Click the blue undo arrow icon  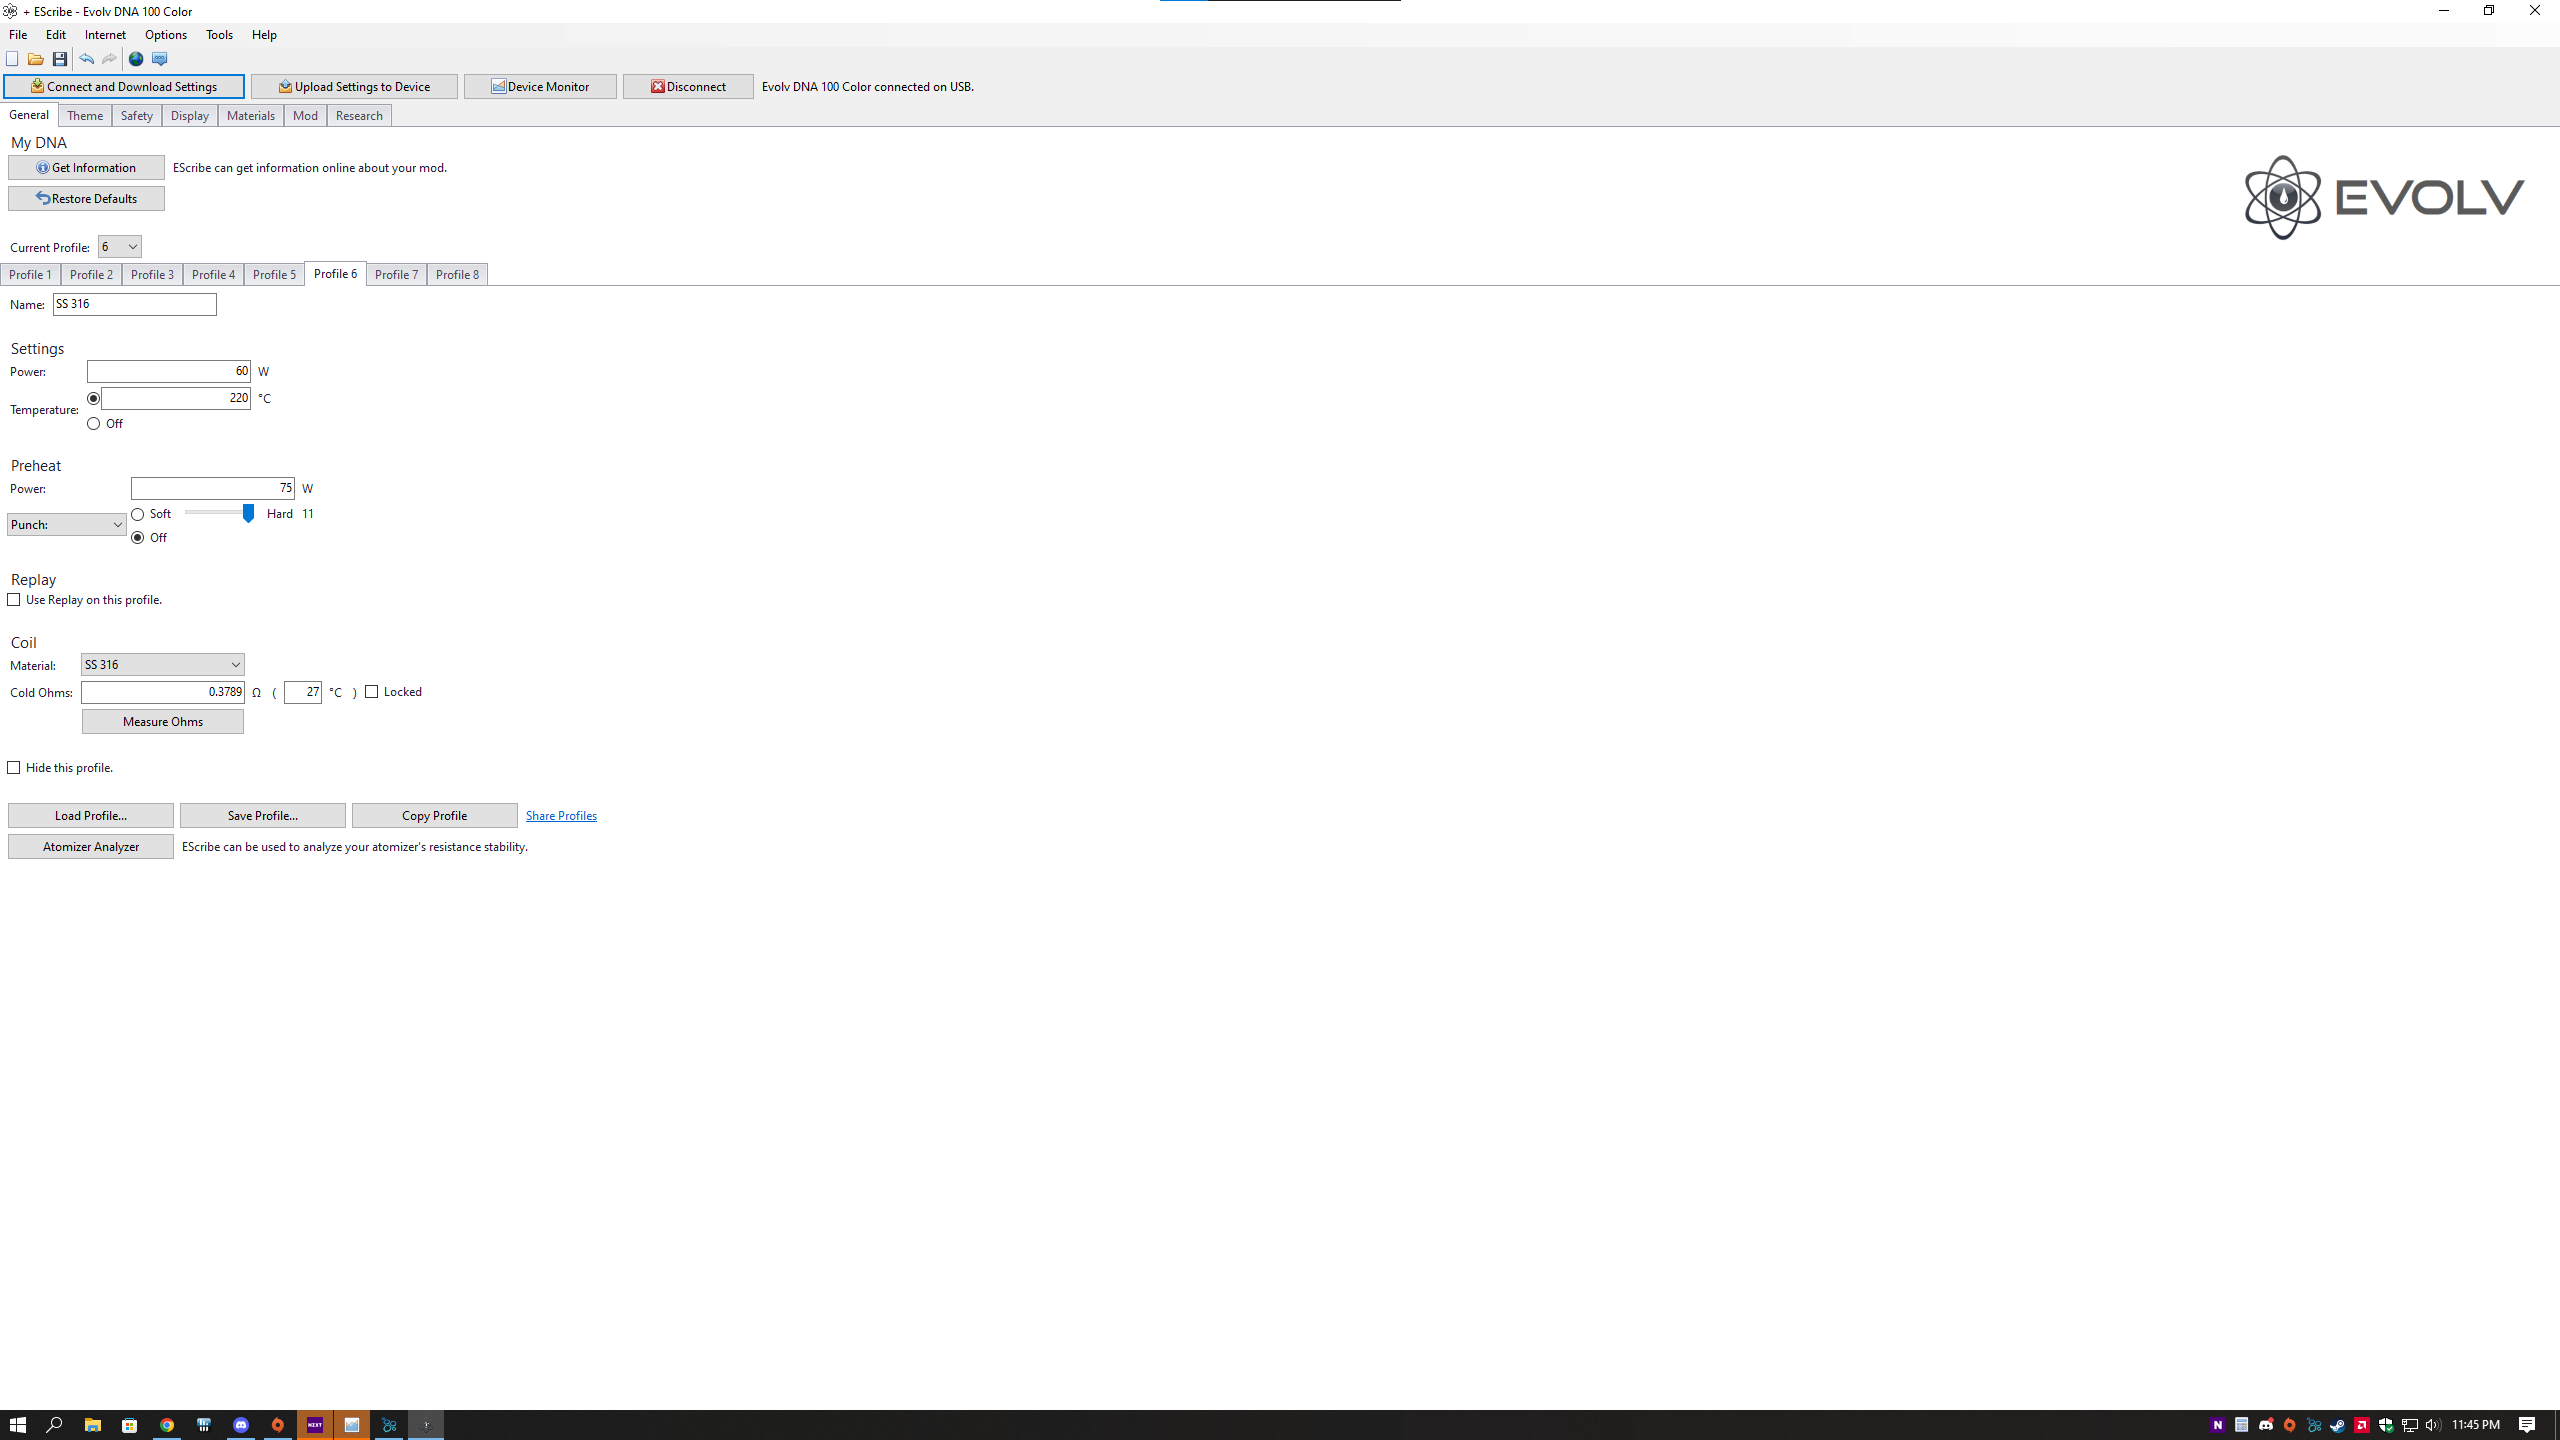coord(86,59)
